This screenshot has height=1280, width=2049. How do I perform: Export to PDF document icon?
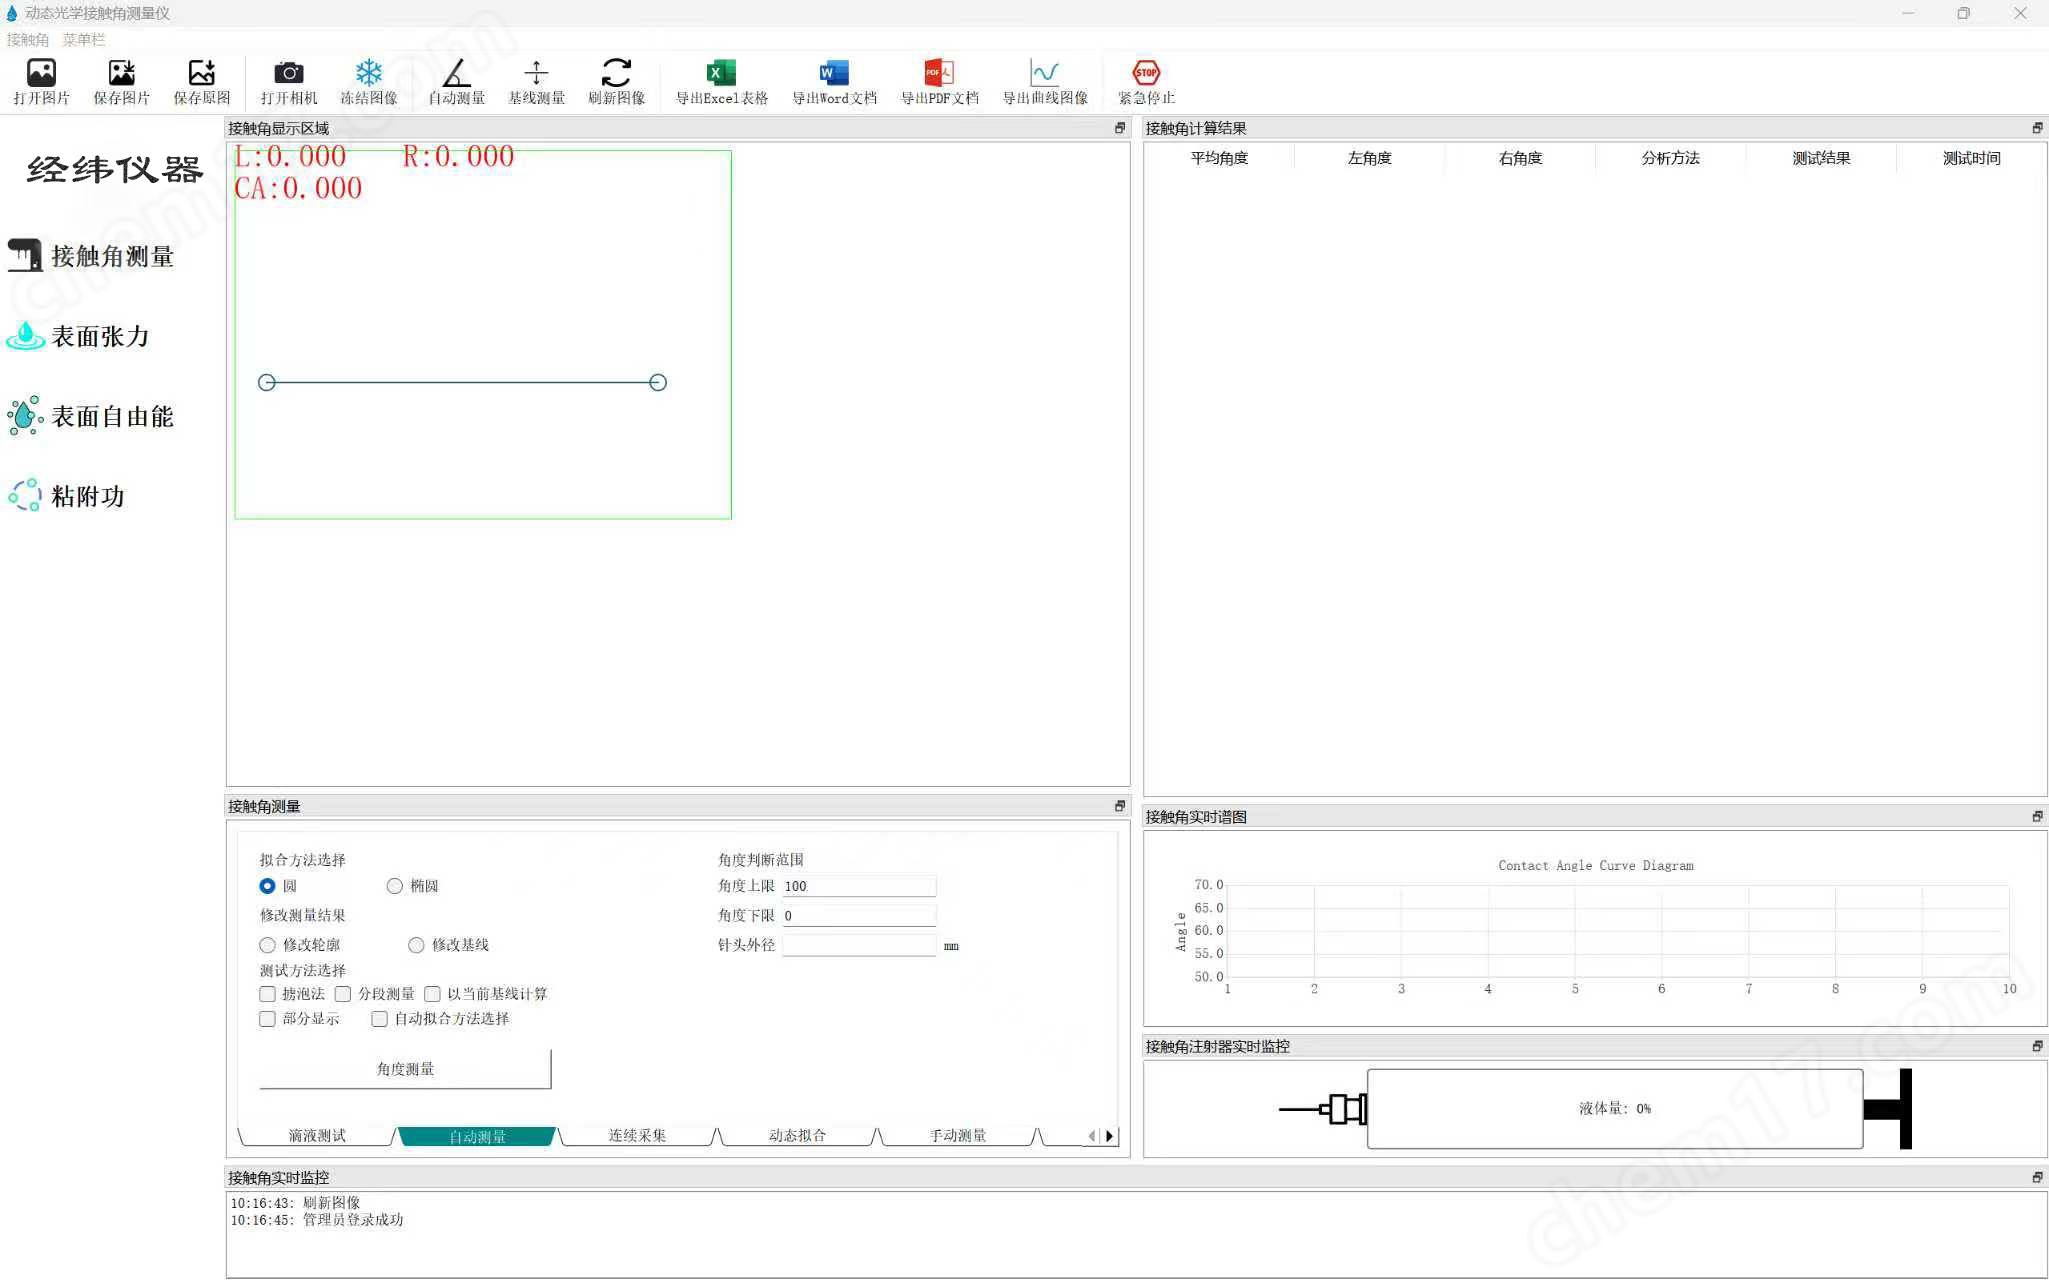939,74
